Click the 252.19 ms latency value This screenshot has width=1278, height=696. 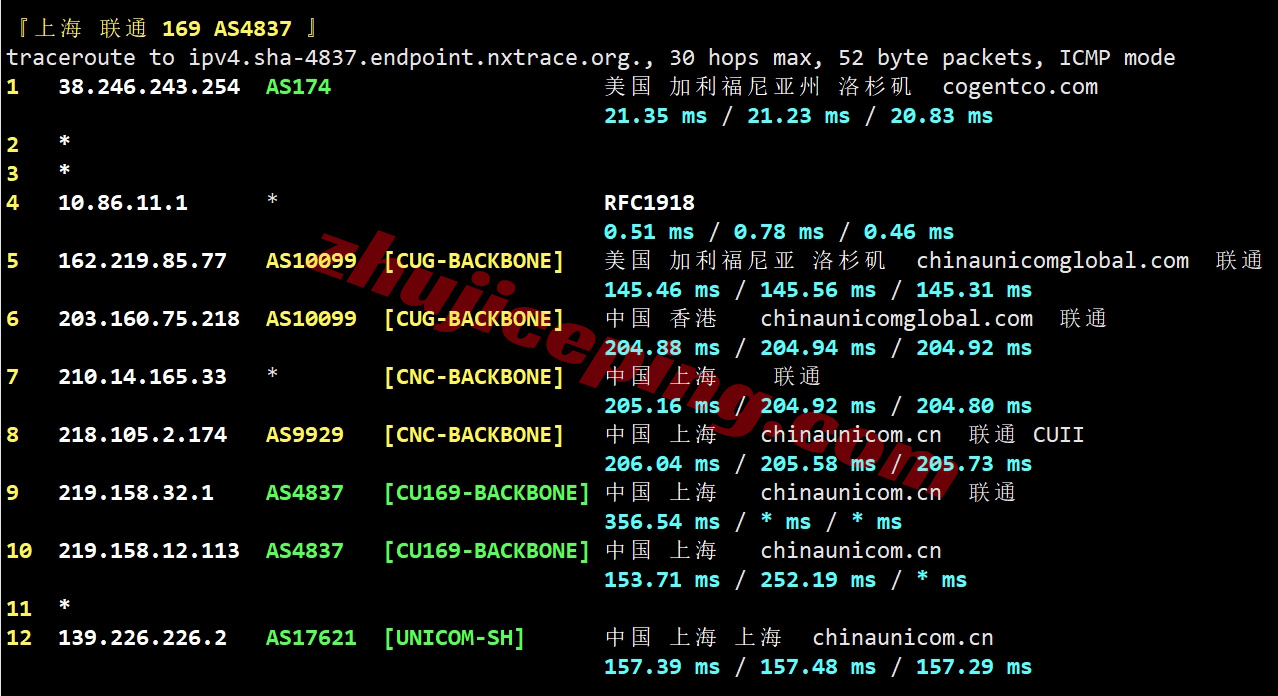click(818, 580)
